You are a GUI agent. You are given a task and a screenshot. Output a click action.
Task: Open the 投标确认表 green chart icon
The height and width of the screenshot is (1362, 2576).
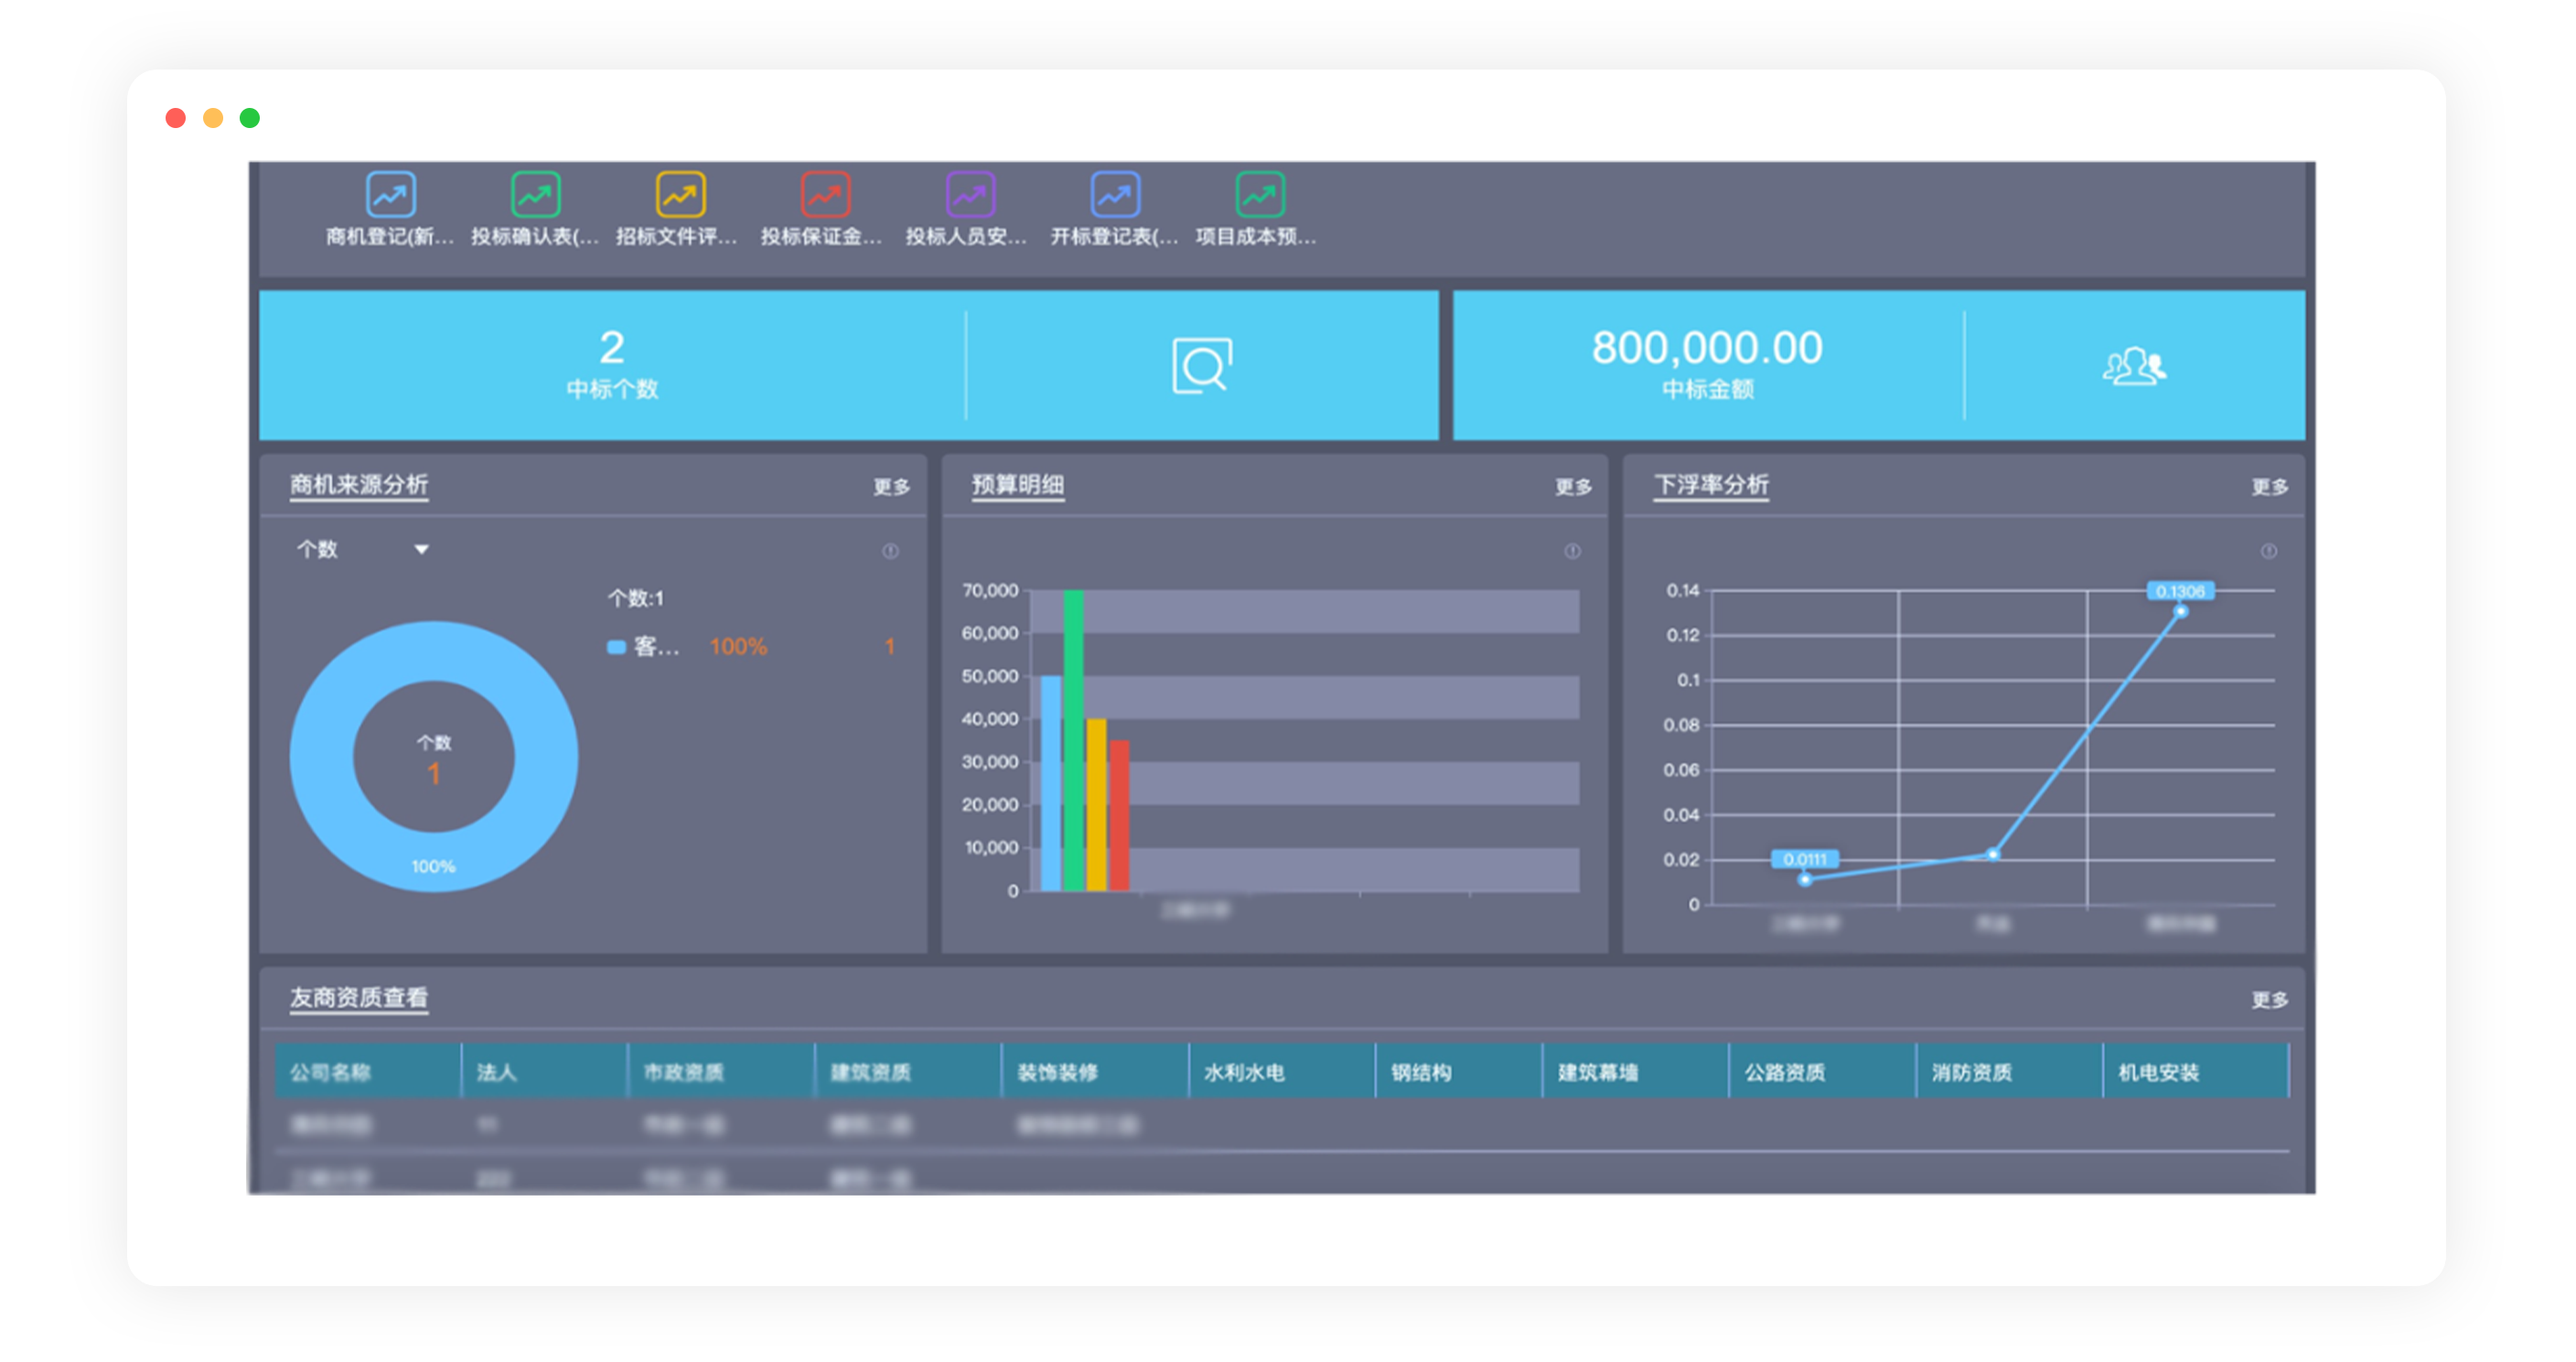(535, 195)
